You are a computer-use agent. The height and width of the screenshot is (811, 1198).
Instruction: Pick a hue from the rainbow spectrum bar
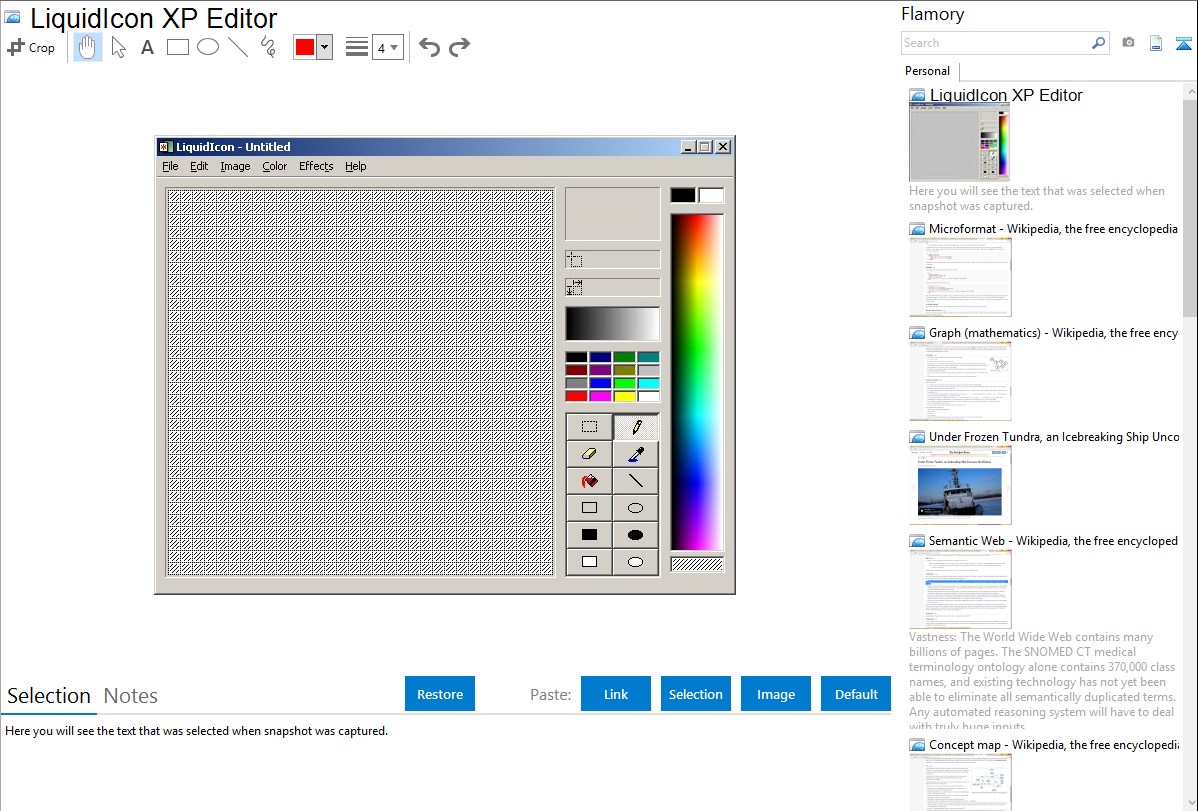pyautogui.click(x=697, y=382)
